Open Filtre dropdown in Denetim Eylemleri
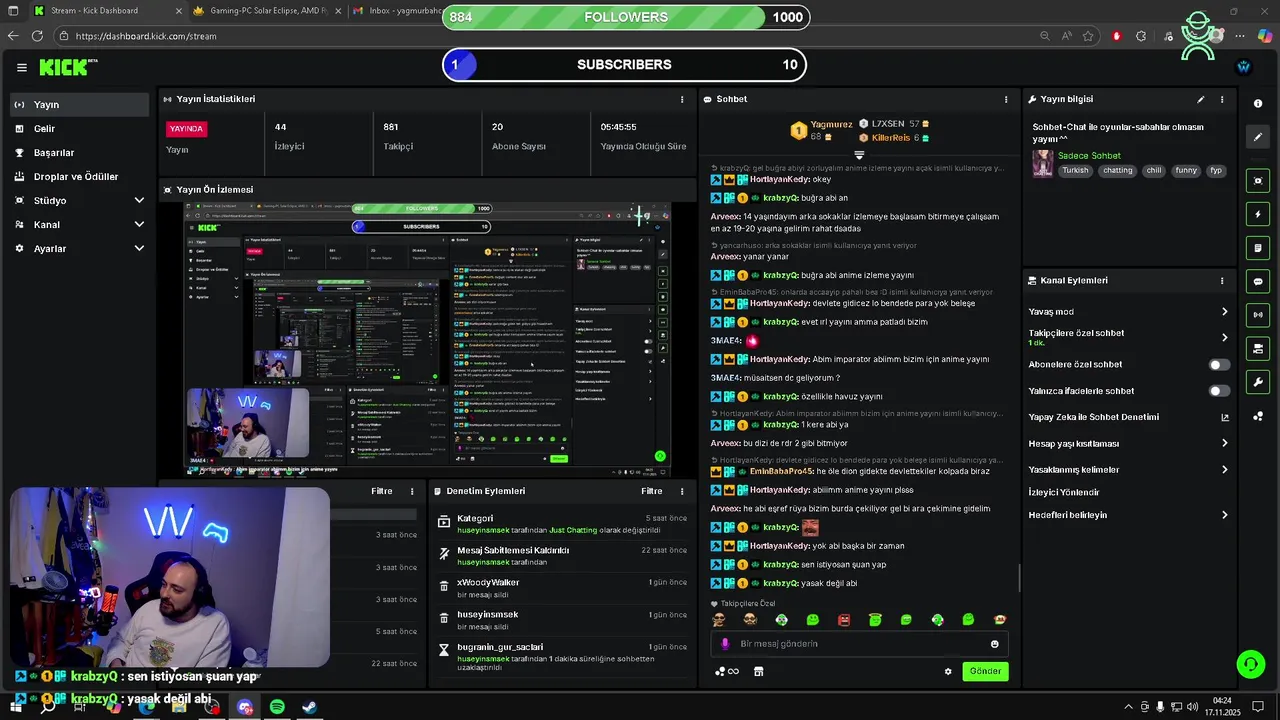The width and height of the screenshot is (1280, 720). tap(652, 491)
